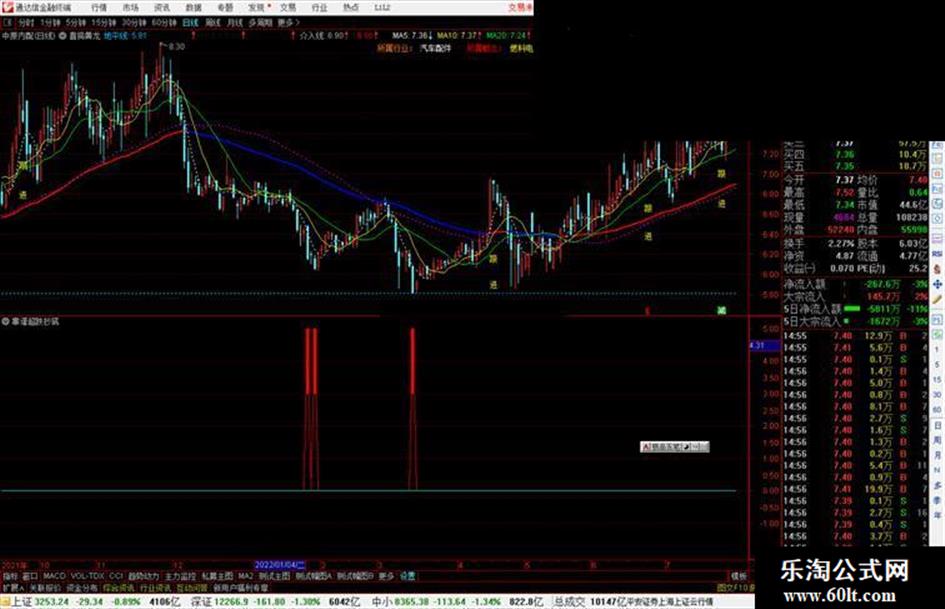
Task: Expand the 更多 periods list
Action: tap(287, 23)
